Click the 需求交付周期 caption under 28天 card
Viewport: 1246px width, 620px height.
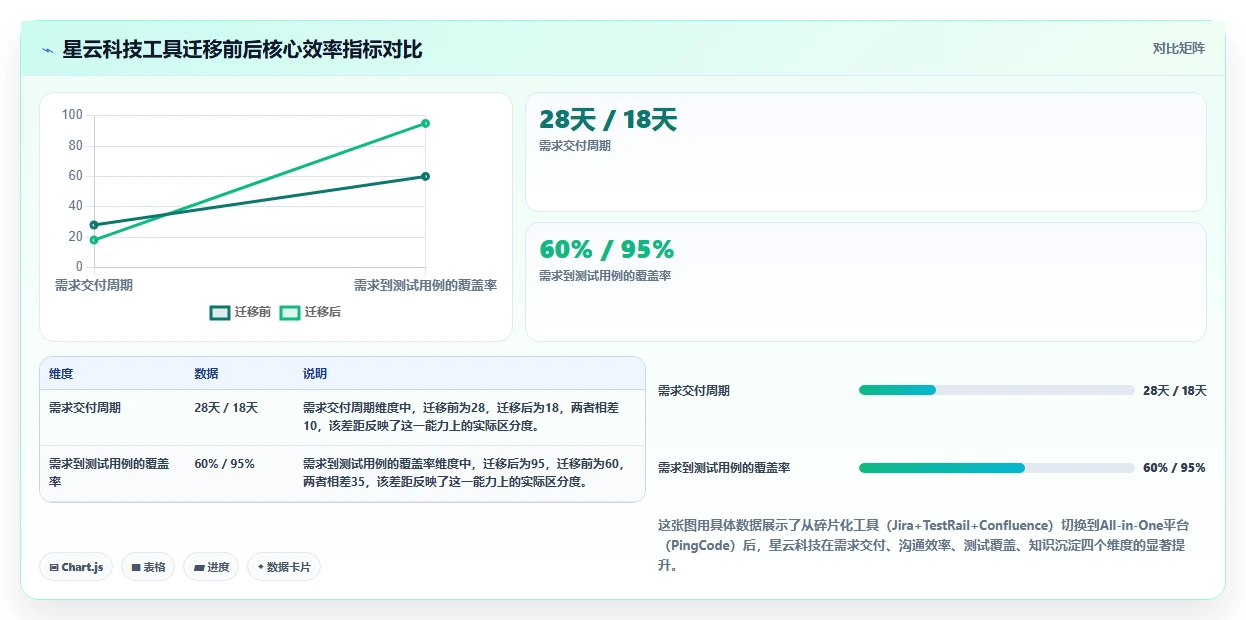(x=575, y=146)
